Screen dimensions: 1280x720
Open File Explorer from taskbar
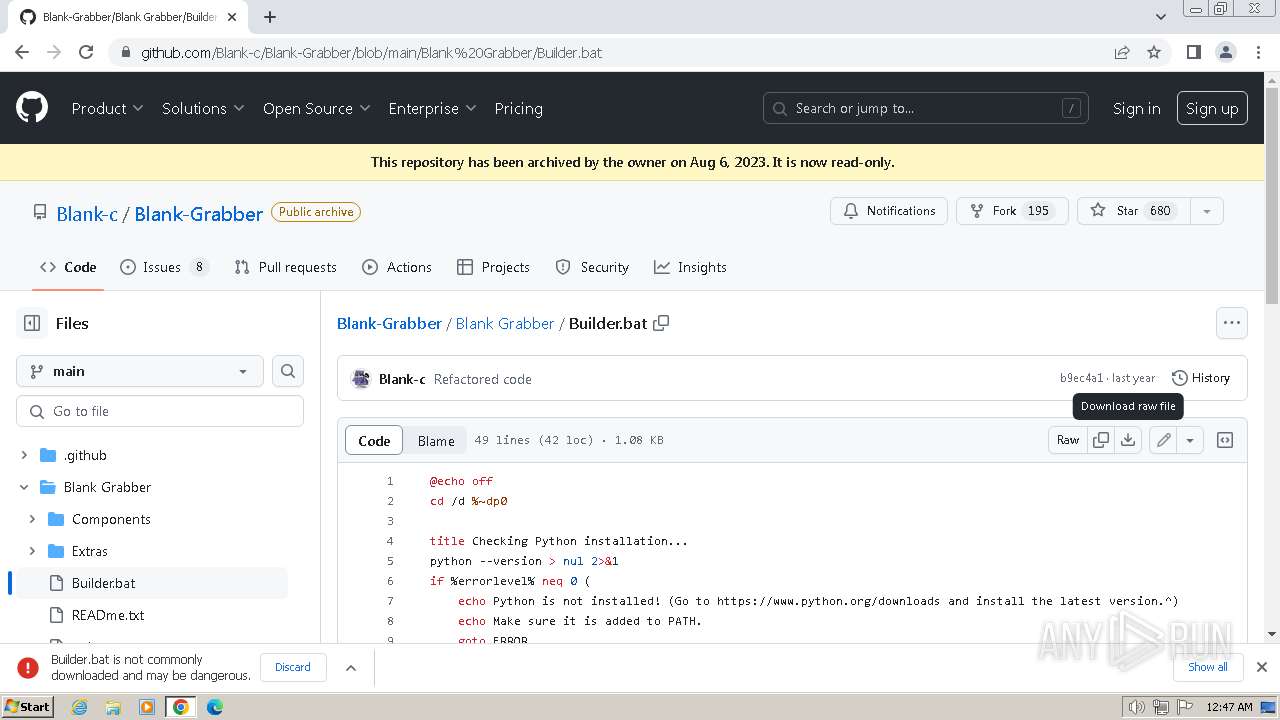[x=113, y=707]
